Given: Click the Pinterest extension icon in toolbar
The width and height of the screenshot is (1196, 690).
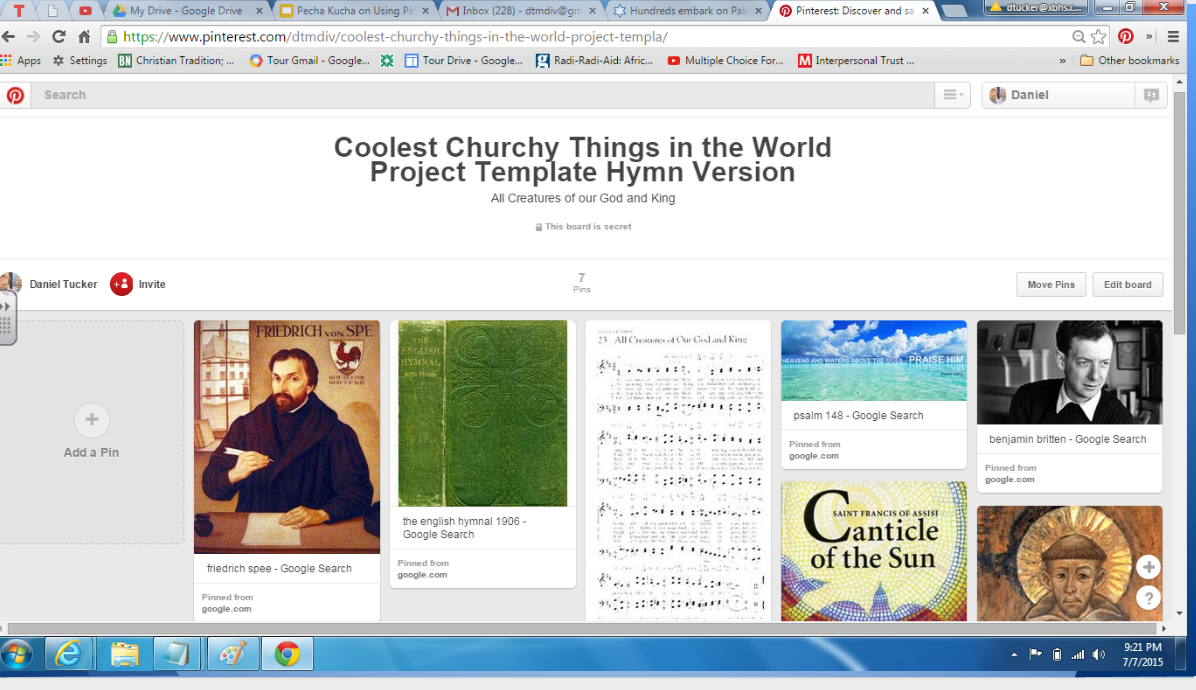Looking at the screenshot, I should click(x=1125, y=37).
